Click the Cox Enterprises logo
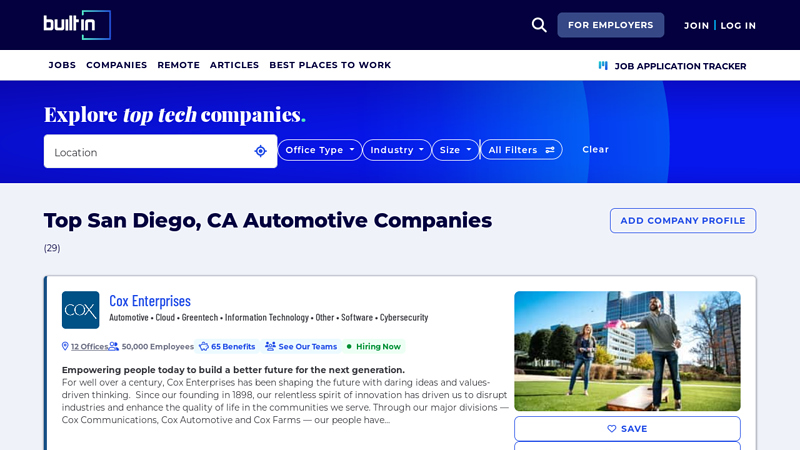800x450 pixels. pos(81,310)
